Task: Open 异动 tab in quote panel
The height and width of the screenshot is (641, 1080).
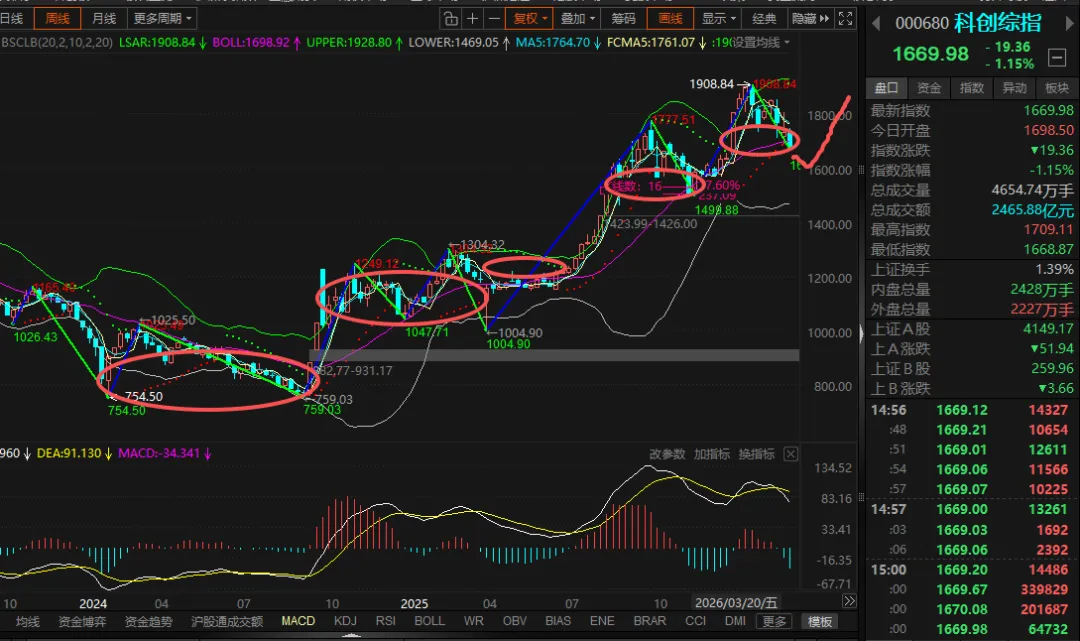Action: (1015, 88)
